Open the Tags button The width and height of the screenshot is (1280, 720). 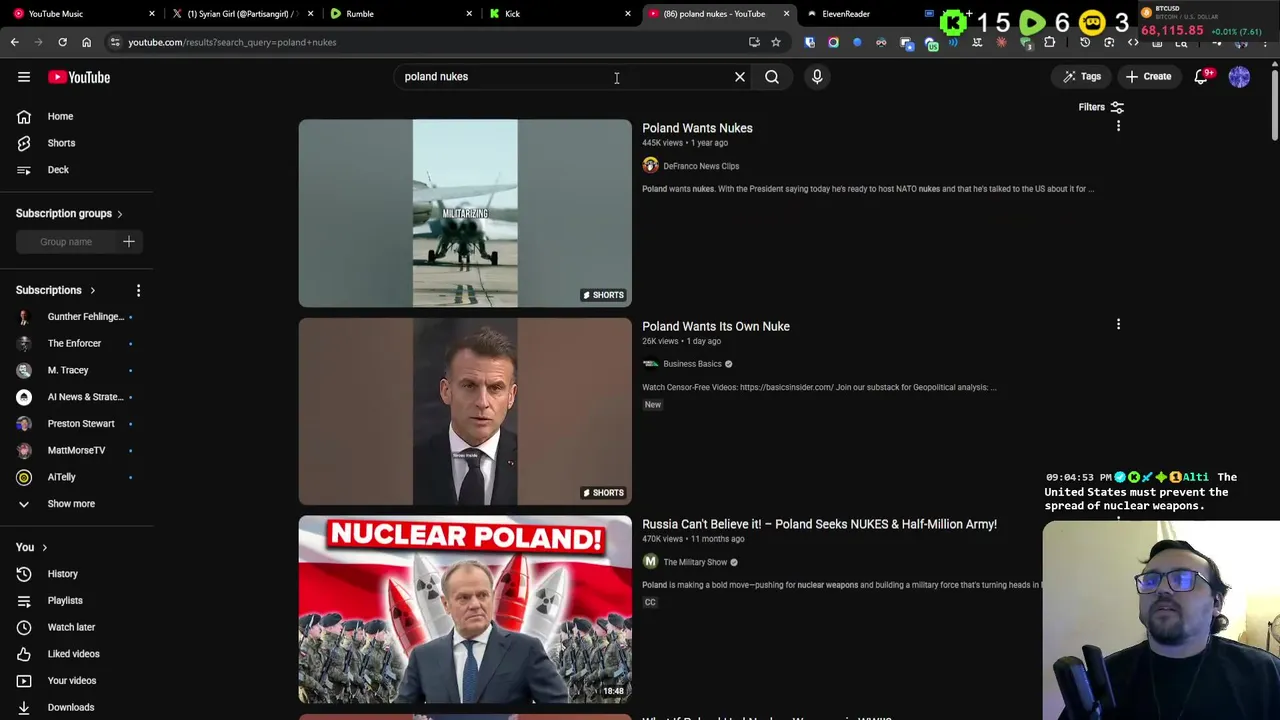point(1081,77)
